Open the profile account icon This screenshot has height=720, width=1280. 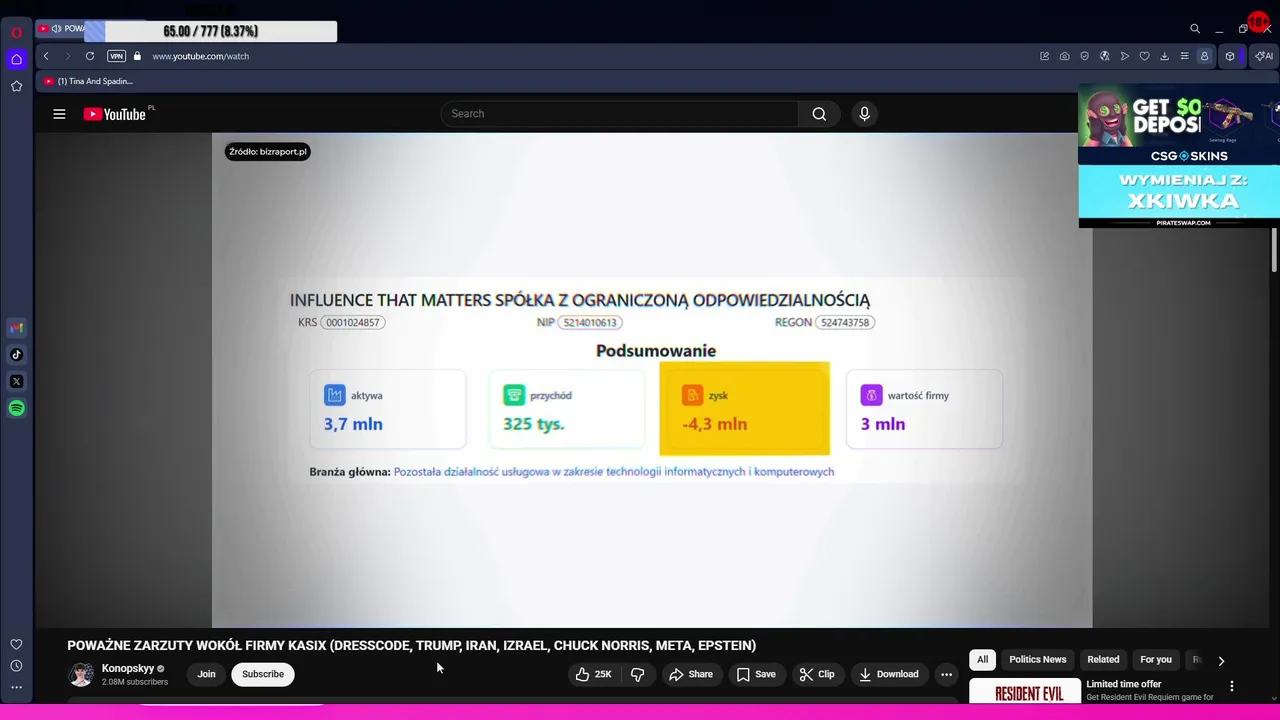click(1204, 56)
